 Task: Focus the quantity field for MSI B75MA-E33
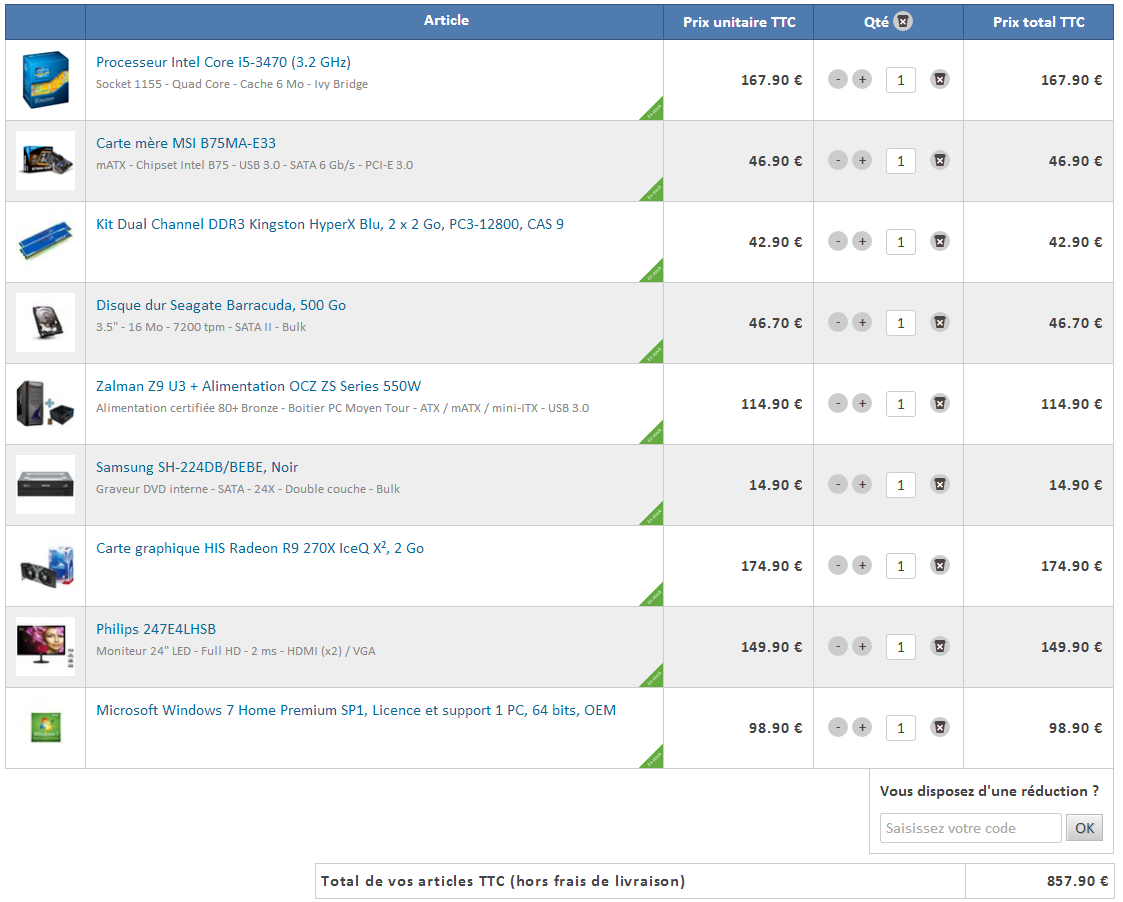[x=901, y=160]
